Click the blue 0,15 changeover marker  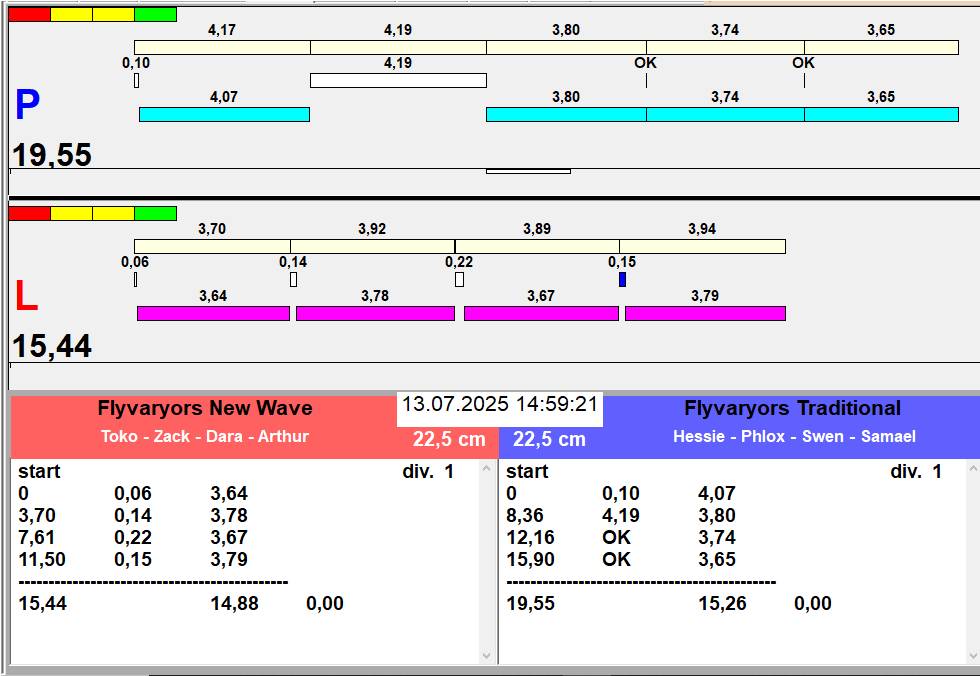(622, 280)
